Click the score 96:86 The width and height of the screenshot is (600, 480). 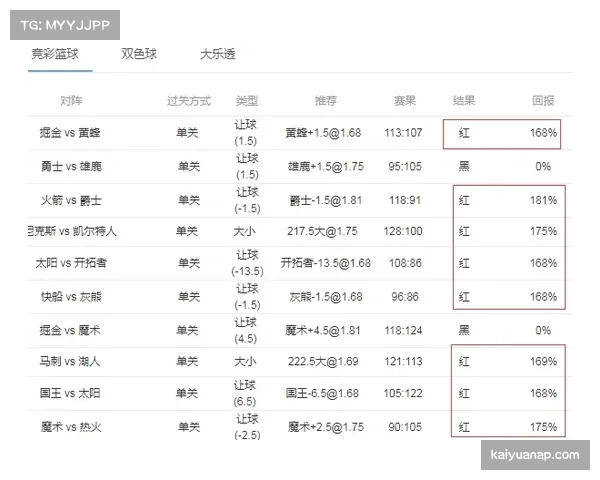pos(405,297)
